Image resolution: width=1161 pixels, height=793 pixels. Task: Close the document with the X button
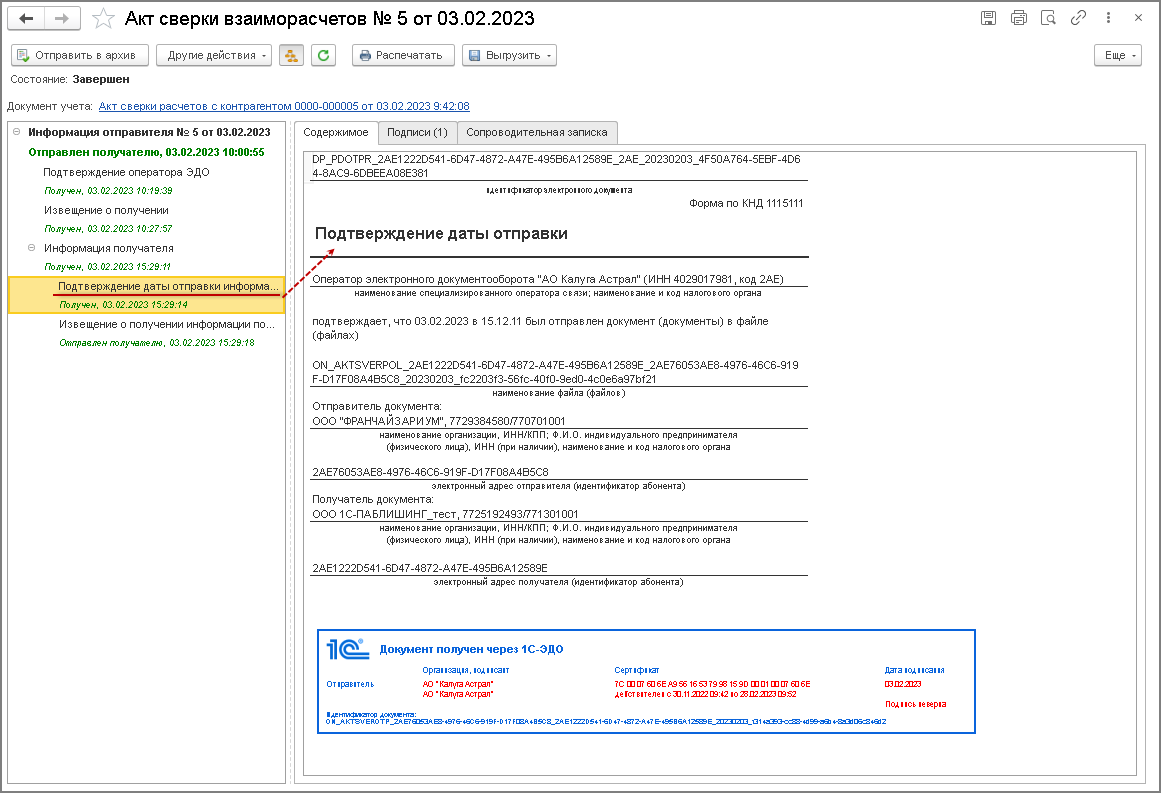click(x=1139, y=18)
